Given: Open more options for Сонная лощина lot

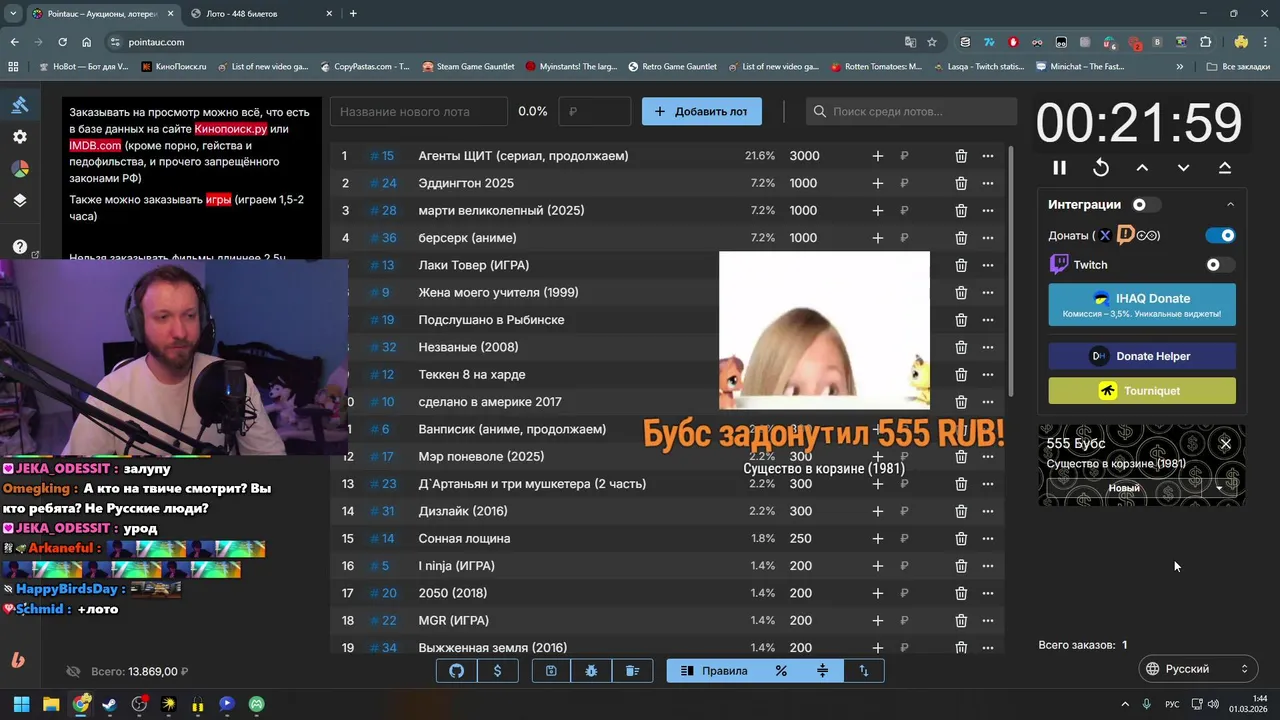Looking at the screenshot, I should (988, 538).
